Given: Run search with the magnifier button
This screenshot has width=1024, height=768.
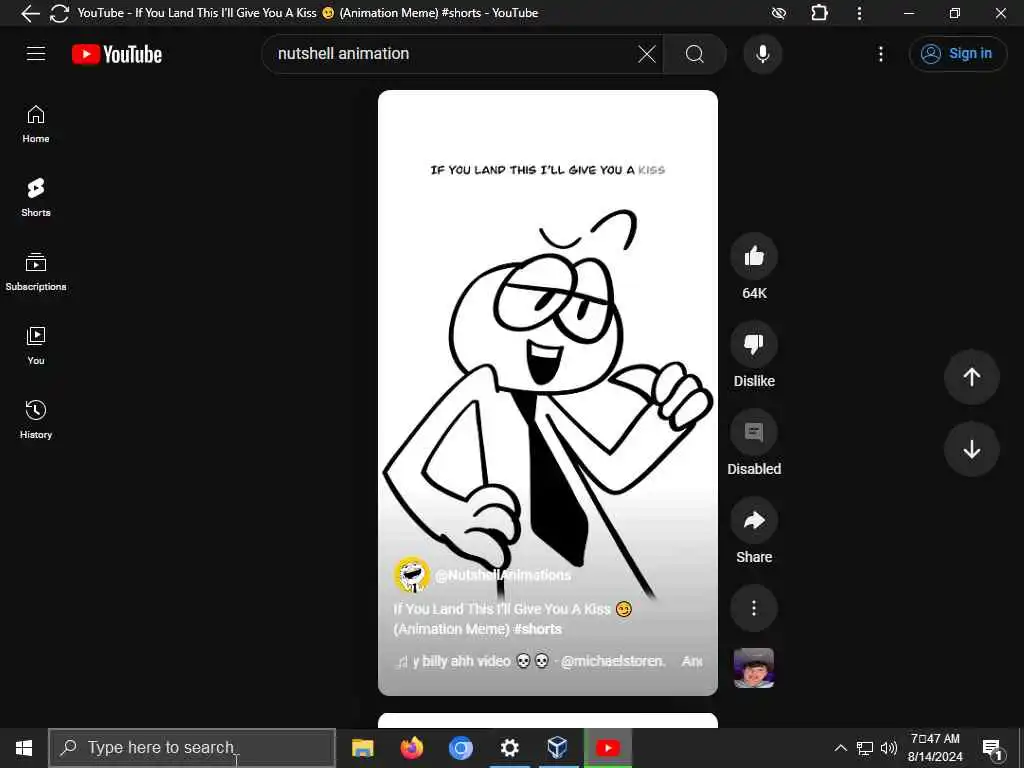Looking at the screenshot, I should pos(695,54).
